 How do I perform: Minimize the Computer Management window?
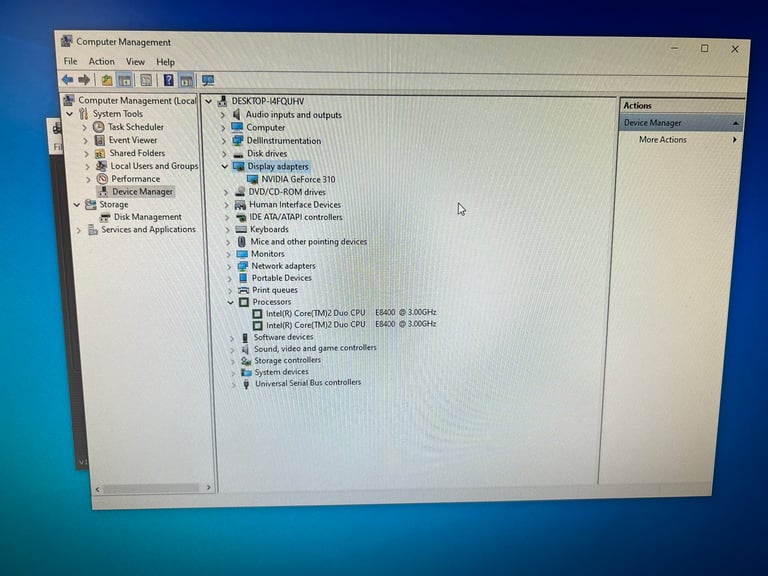(x=675, y=48)
